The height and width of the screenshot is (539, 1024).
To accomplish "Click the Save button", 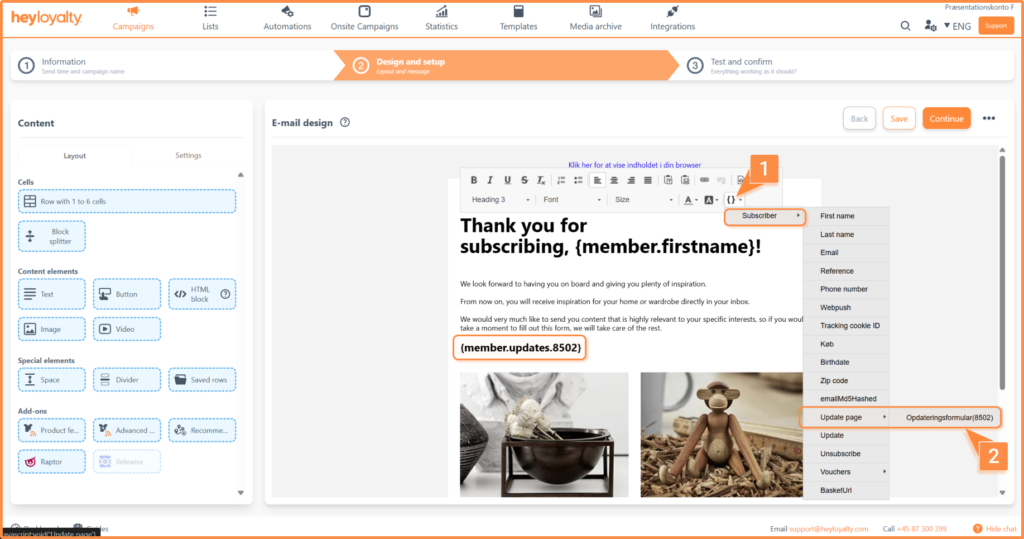I will coord(899,118).
